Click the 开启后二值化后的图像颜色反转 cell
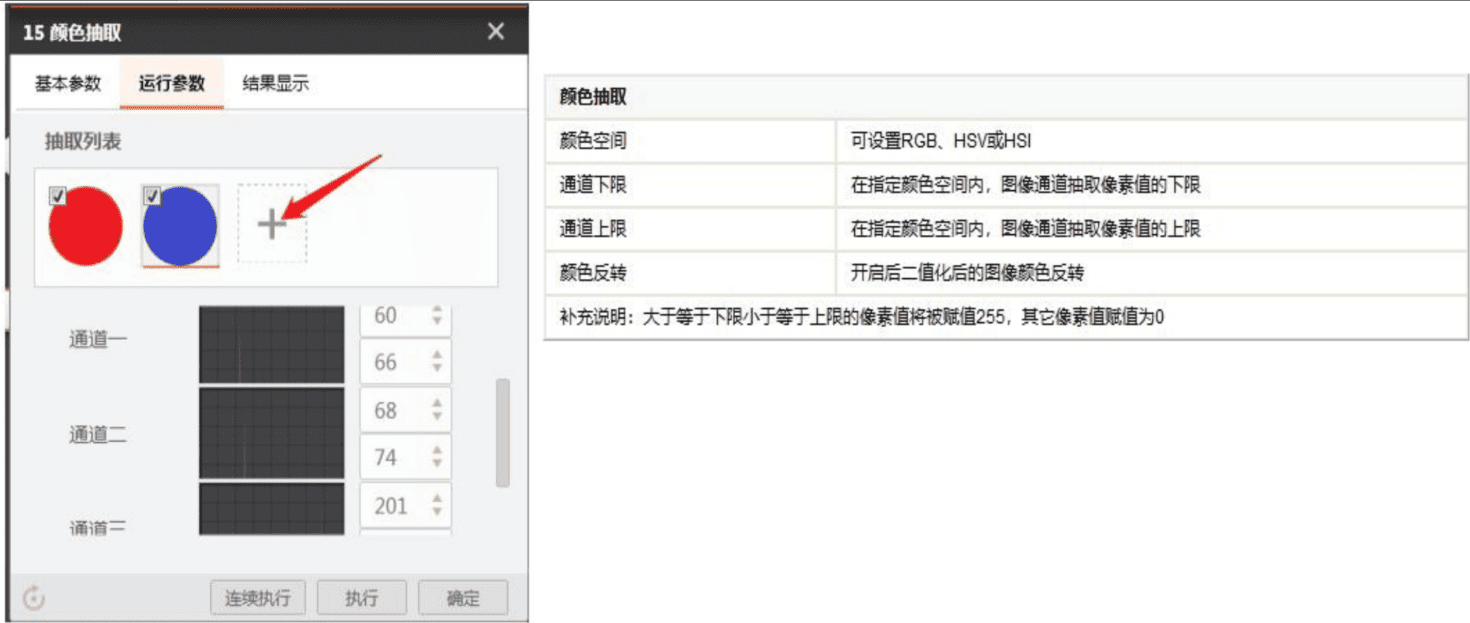 pyautogui.click(x=1152, y=273)
